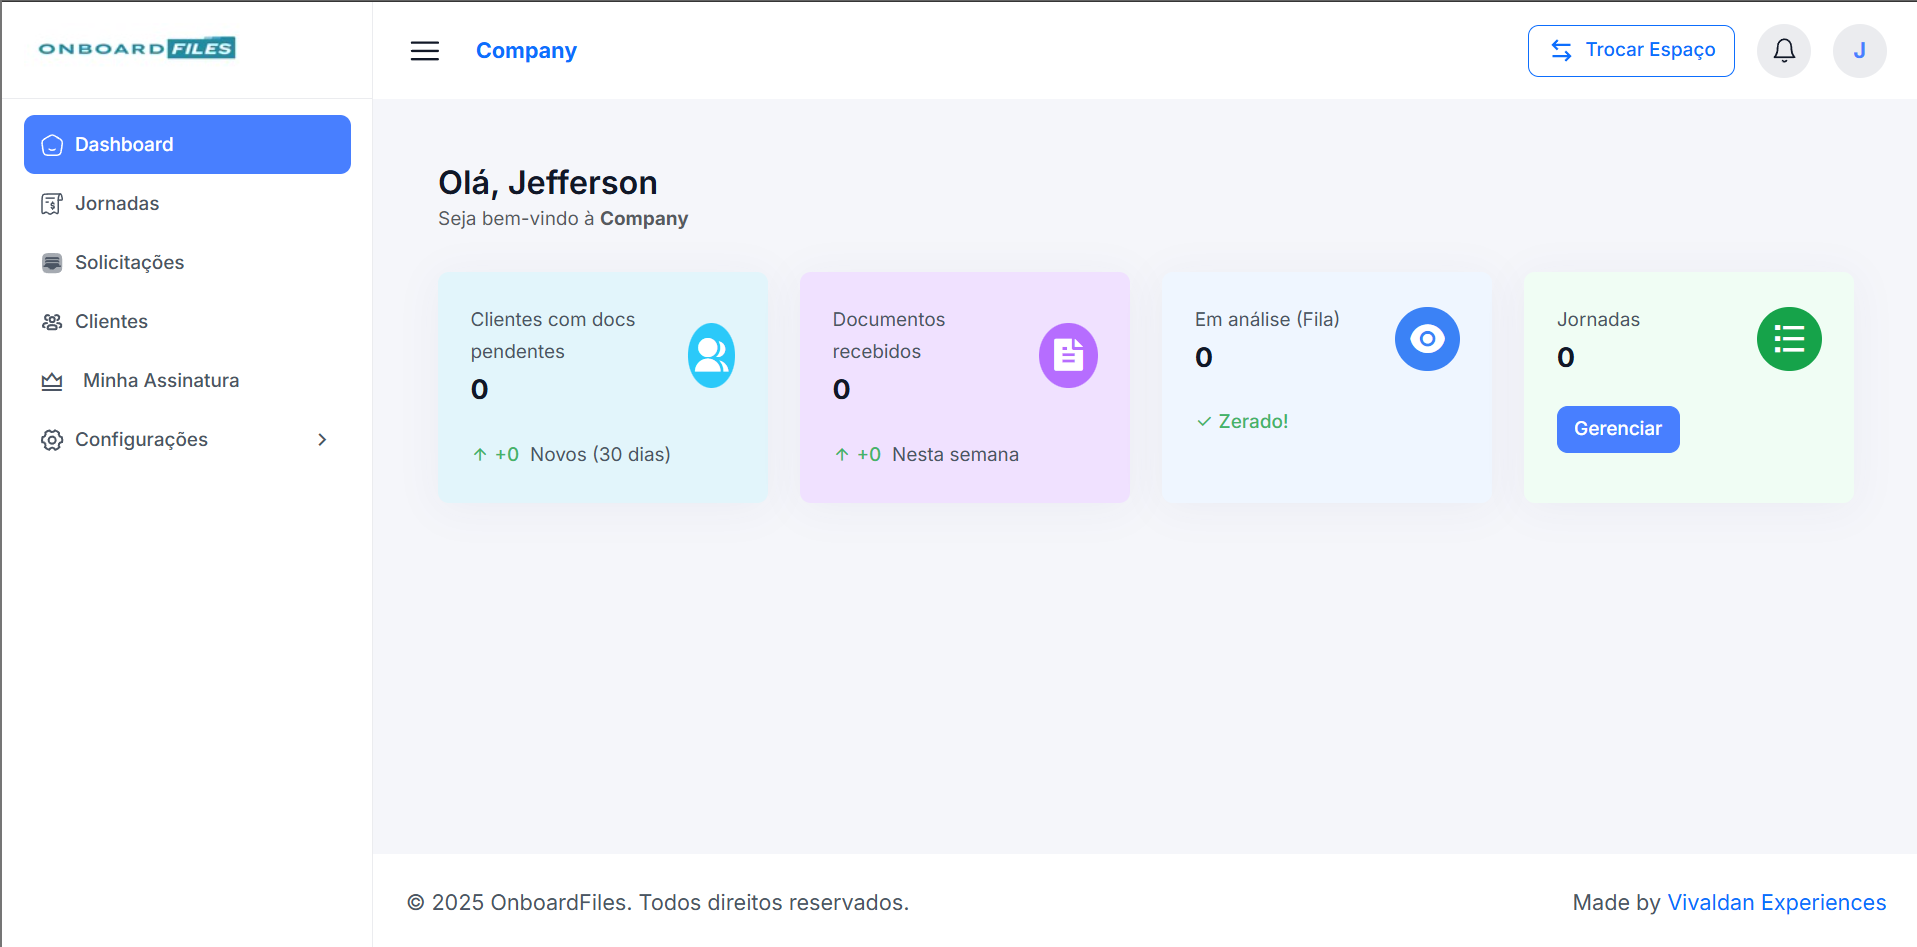
Task: Open the notifications bell
Action: coord(1783,51)
